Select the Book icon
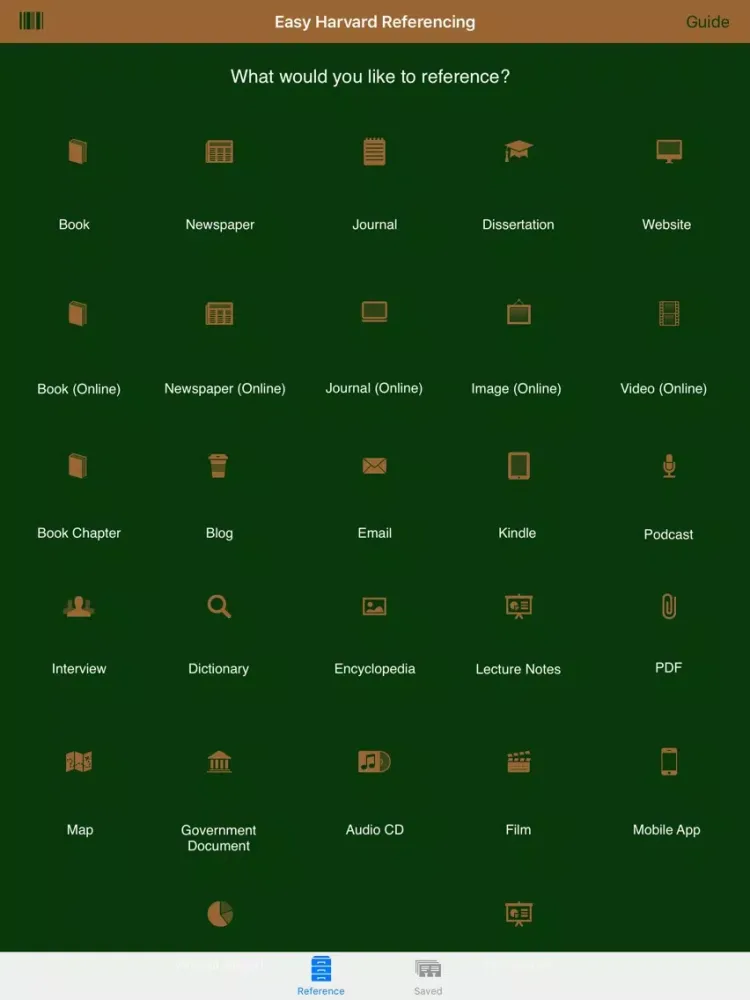750x1000 pixels. coord(78,152)
